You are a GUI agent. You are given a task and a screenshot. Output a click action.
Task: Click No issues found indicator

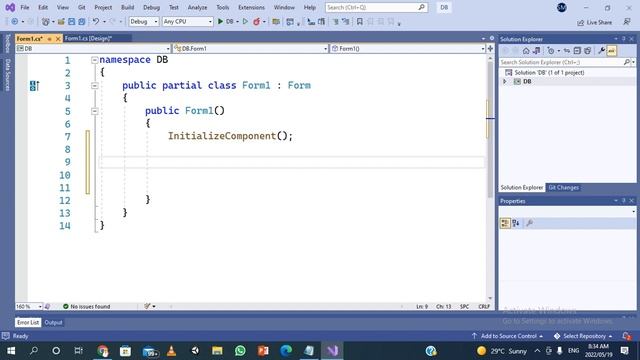pos(87,306)
